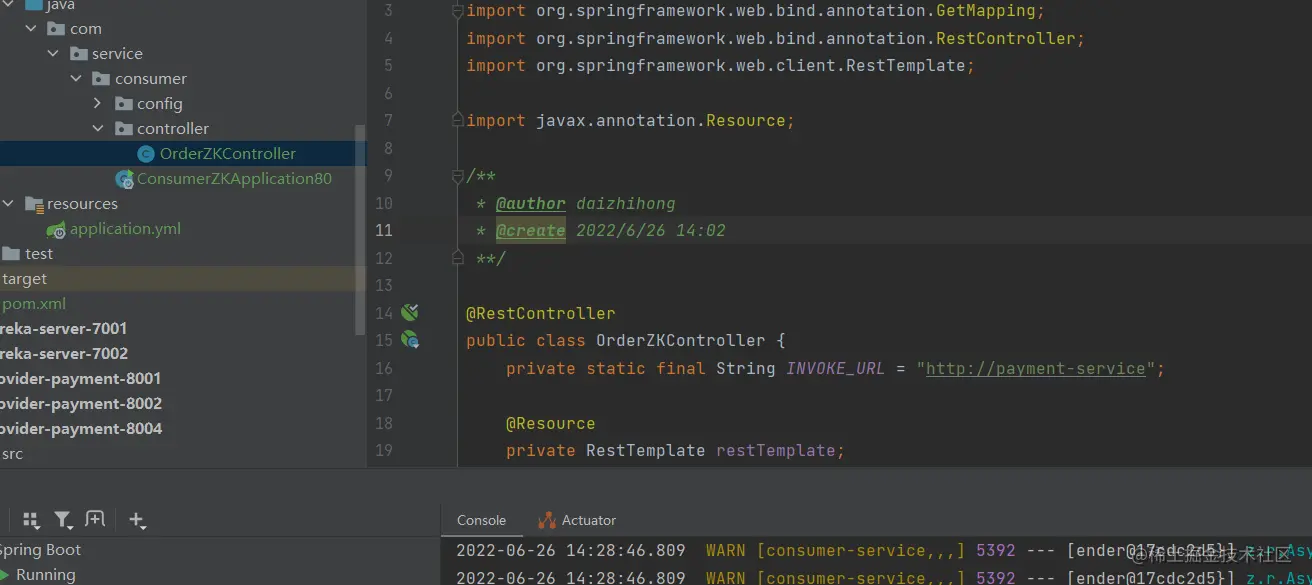This screenshot has width=1312, height=585.
Task: Open the http://payment-service URL link in code
Action: tap(1035, 368)
